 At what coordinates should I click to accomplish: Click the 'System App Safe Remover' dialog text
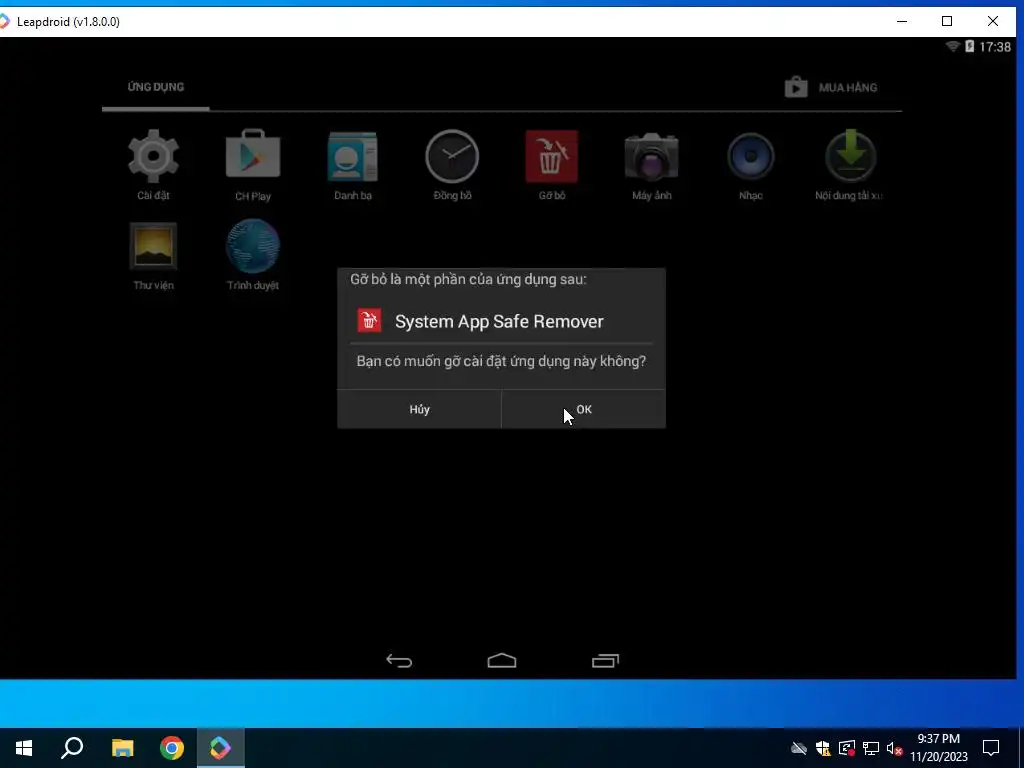tap(499, 321)
